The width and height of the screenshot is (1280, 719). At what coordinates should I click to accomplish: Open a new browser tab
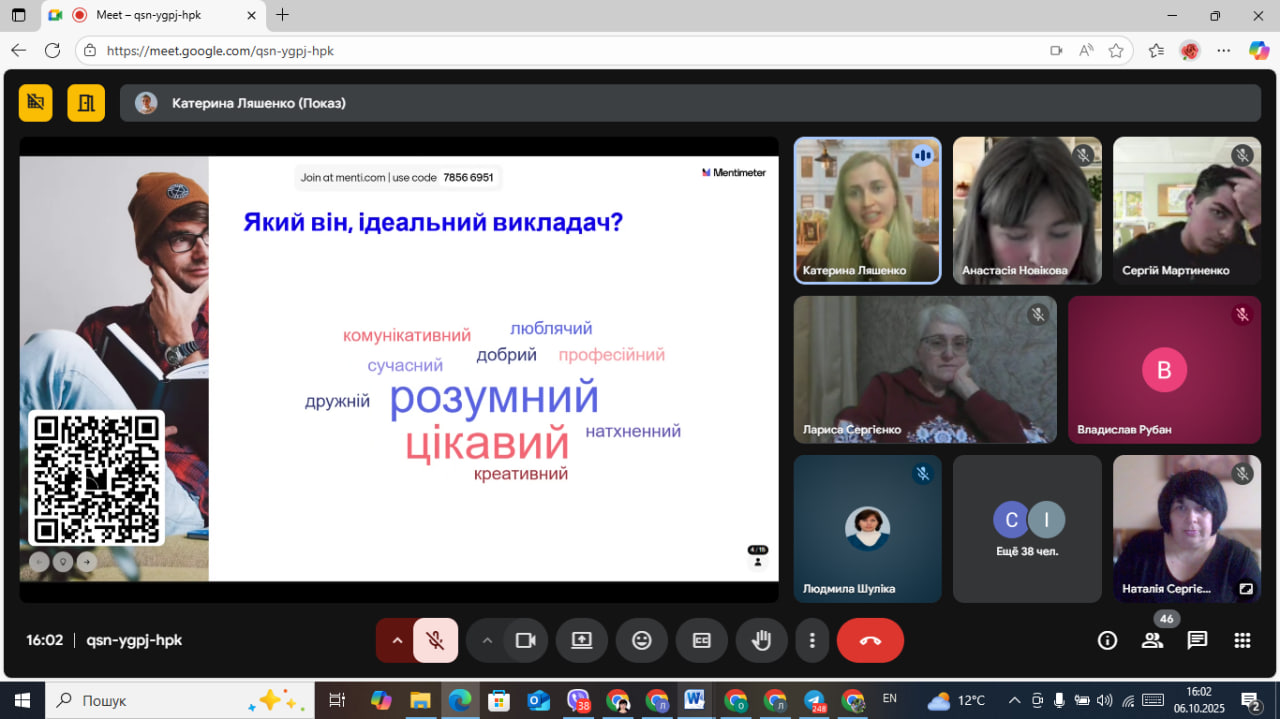click(282, 15)
